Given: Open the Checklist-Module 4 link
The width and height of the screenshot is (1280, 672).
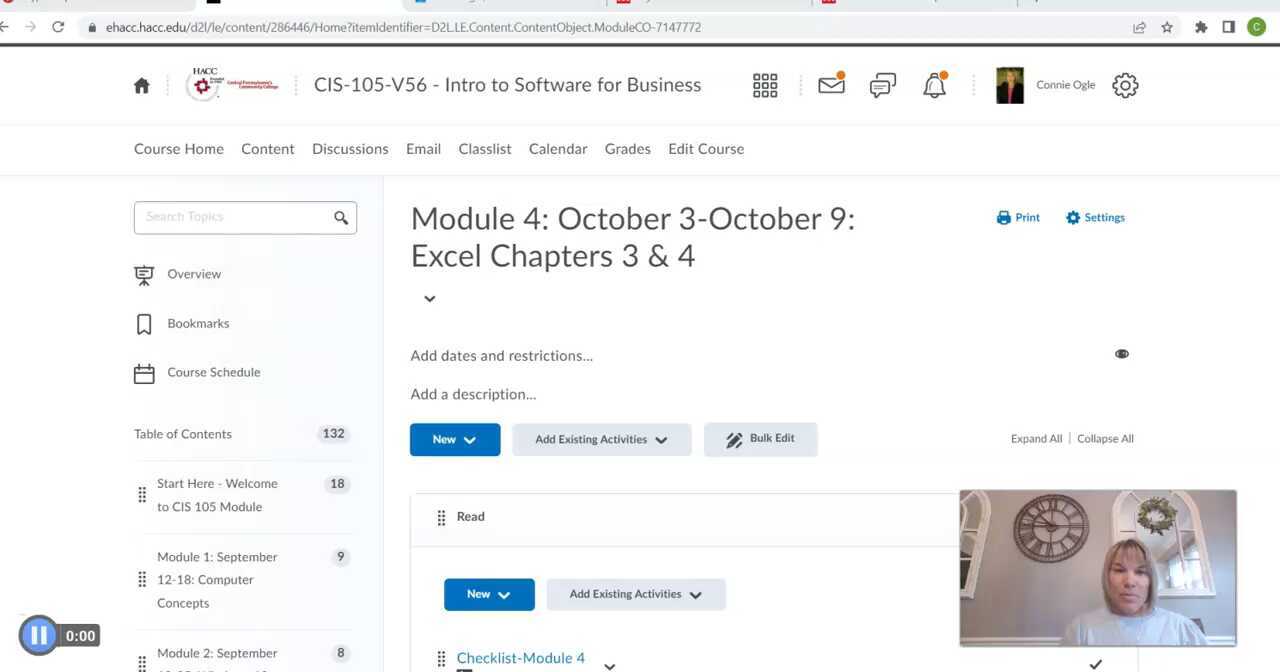Looking at the screenshot, I should click(521, 658).
